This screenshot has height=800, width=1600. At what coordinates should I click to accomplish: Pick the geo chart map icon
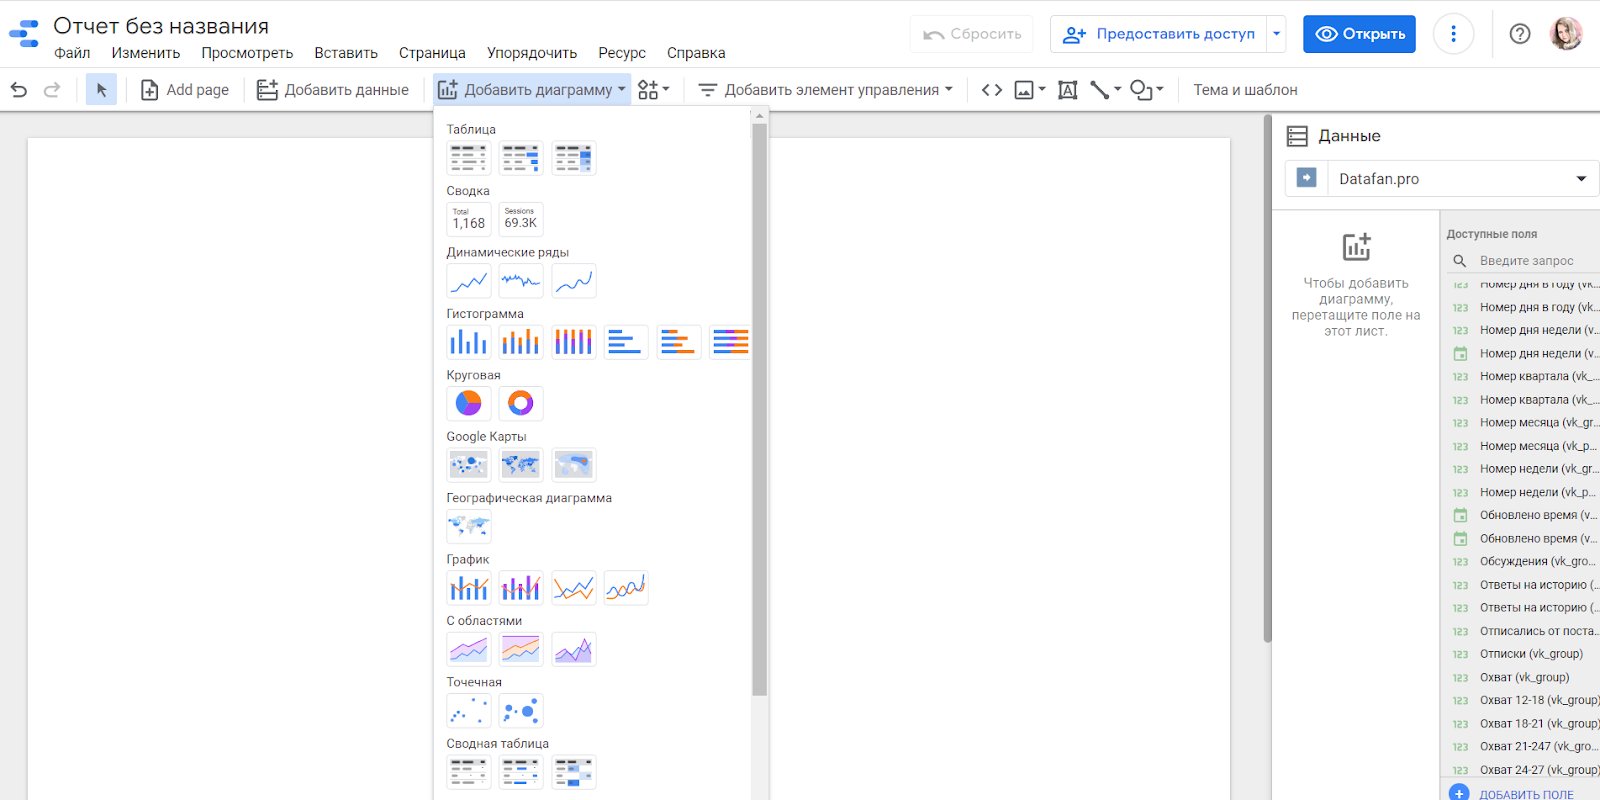(x=468, y=526)
